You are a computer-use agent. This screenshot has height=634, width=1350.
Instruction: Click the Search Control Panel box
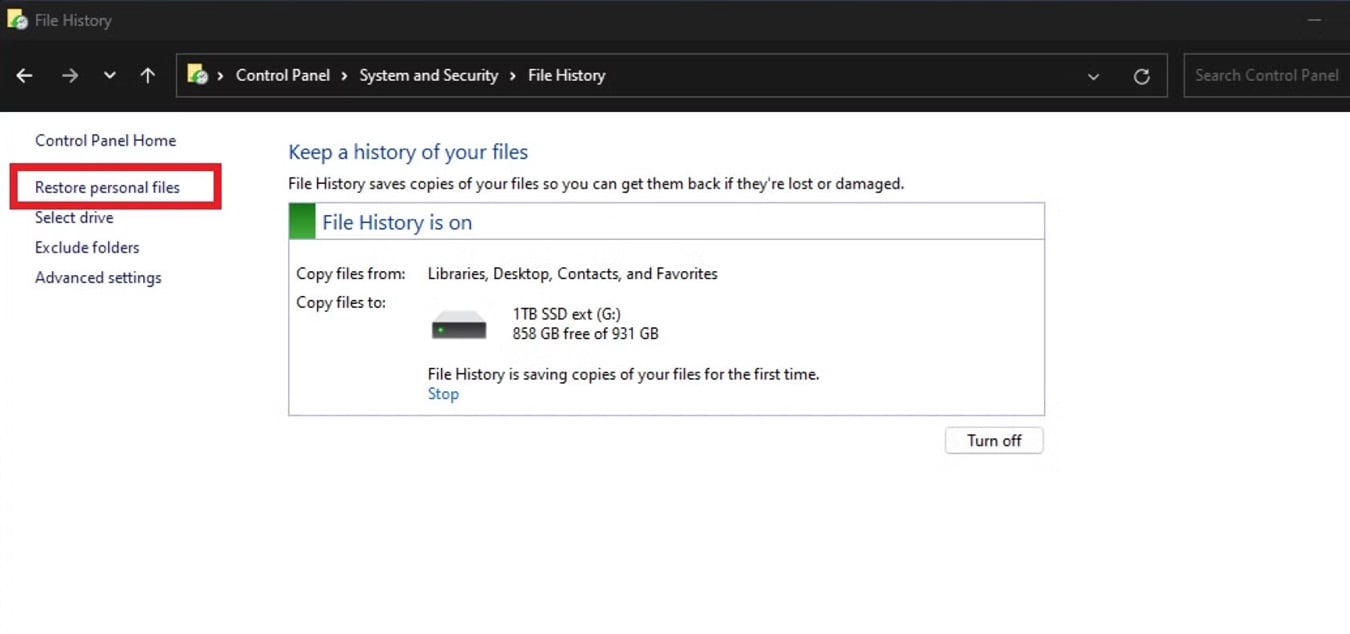tap(1267, 75)
